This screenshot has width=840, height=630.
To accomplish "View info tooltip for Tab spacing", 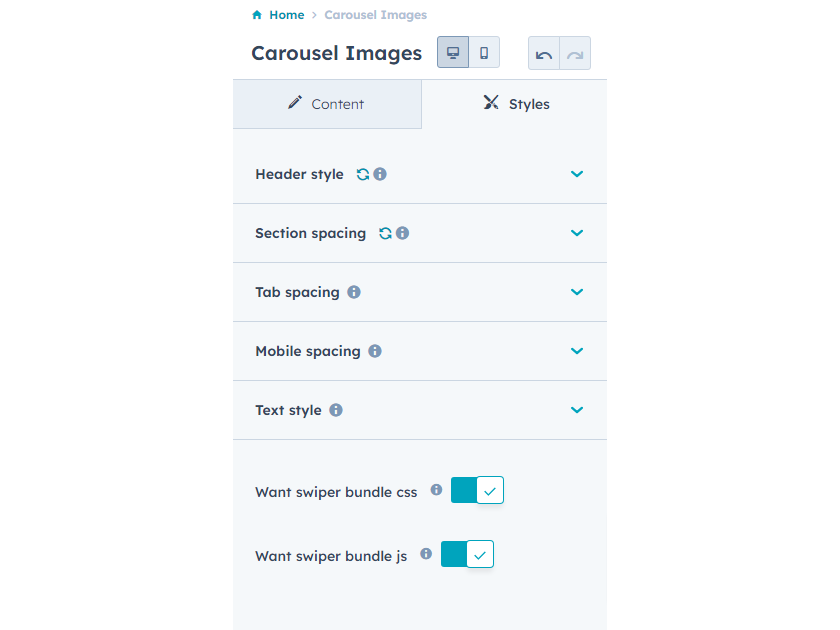I will point(353,292).
